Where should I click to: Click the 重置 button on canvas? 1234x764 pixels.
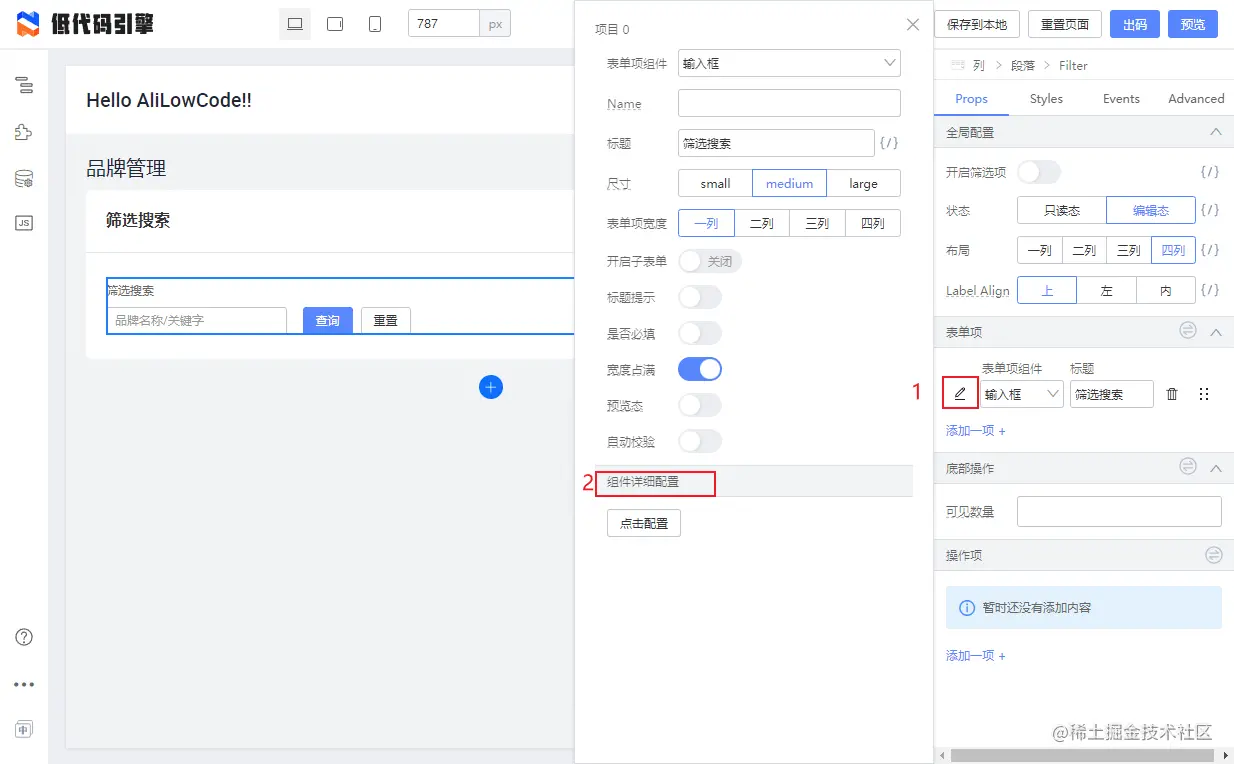pyautogui.click(x=386, y=320)
